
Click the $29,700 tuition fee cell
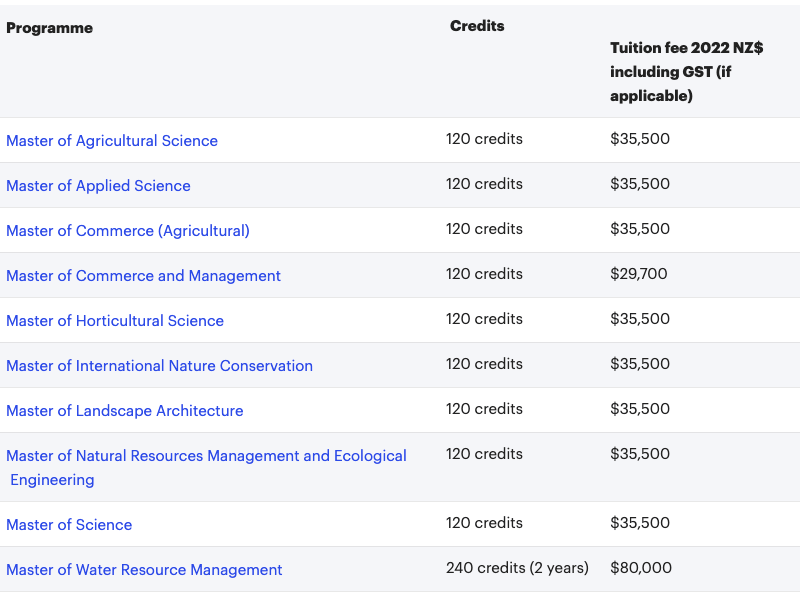point(639,274)
